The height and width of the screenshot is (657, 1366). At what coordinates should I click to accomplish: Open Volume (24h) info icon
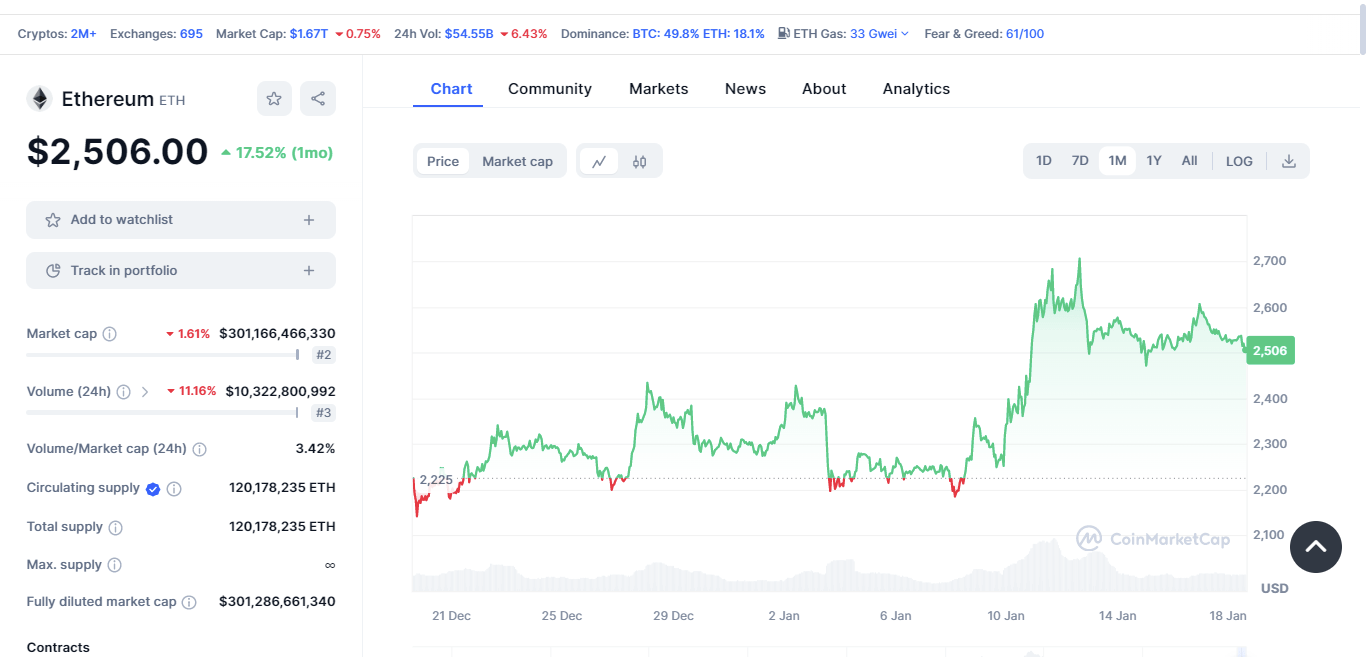pos(123,392)
